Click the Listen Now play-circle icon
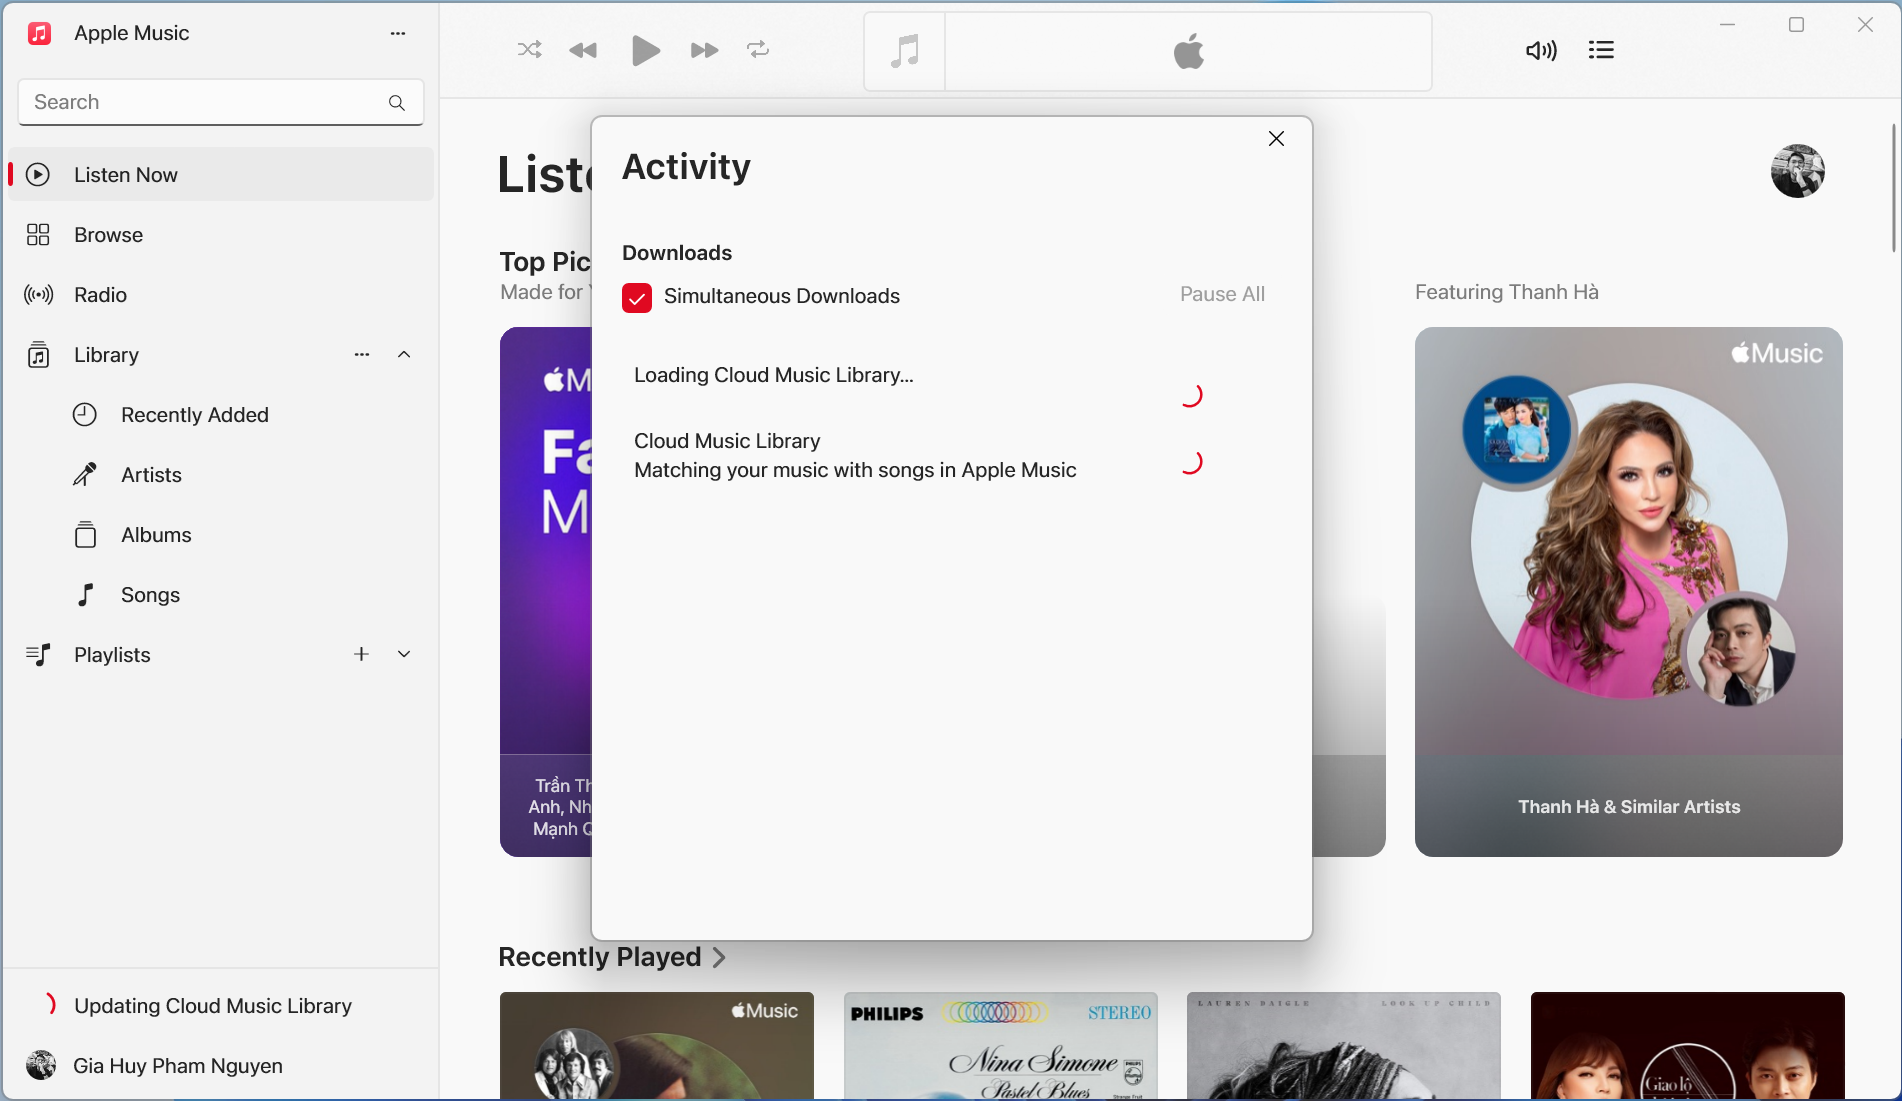This screenshot has height=1101, width=1902. pos(38,175)
